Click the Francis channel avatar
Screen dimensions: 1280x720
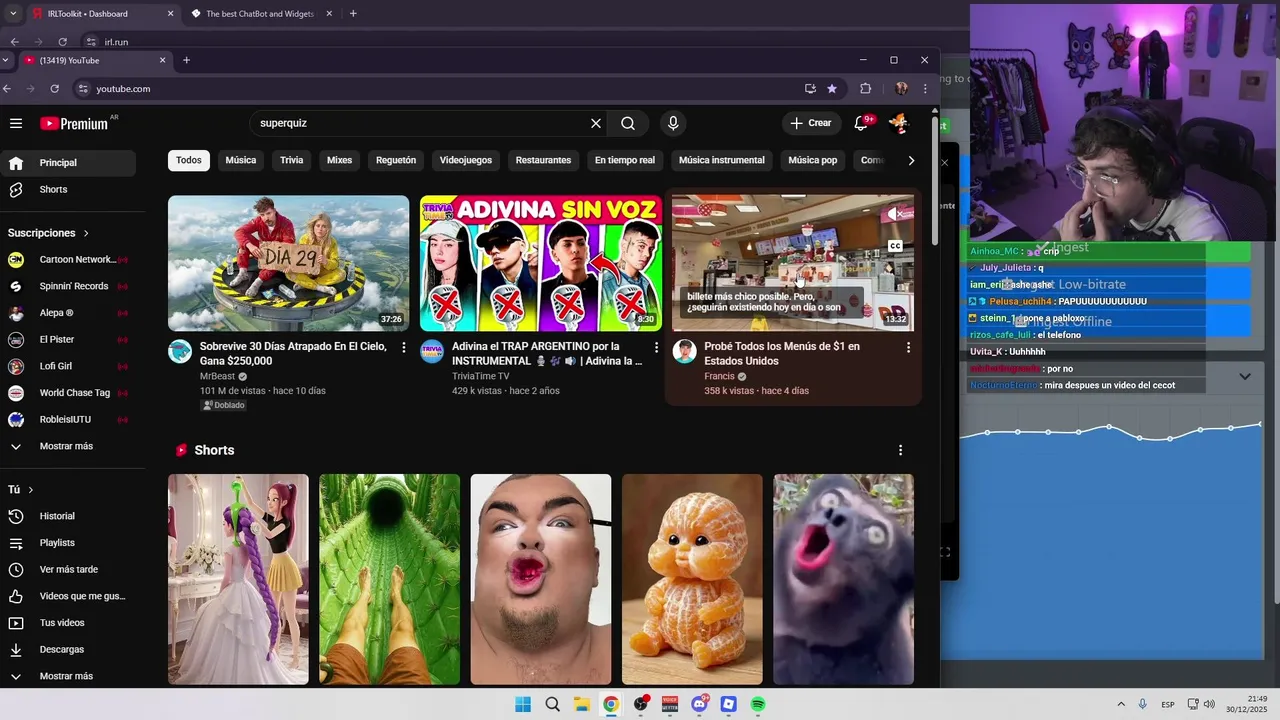pyautogui.click(x=684, y=351)
